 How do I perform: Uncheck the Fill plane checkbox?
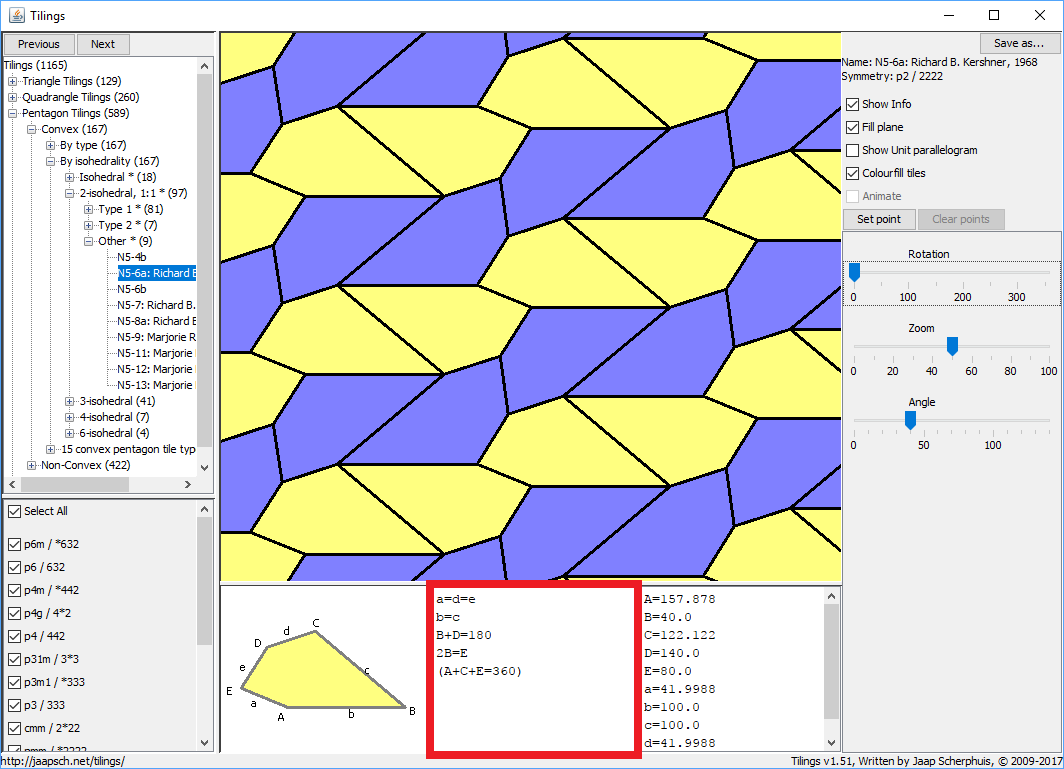tap(853, 128)
